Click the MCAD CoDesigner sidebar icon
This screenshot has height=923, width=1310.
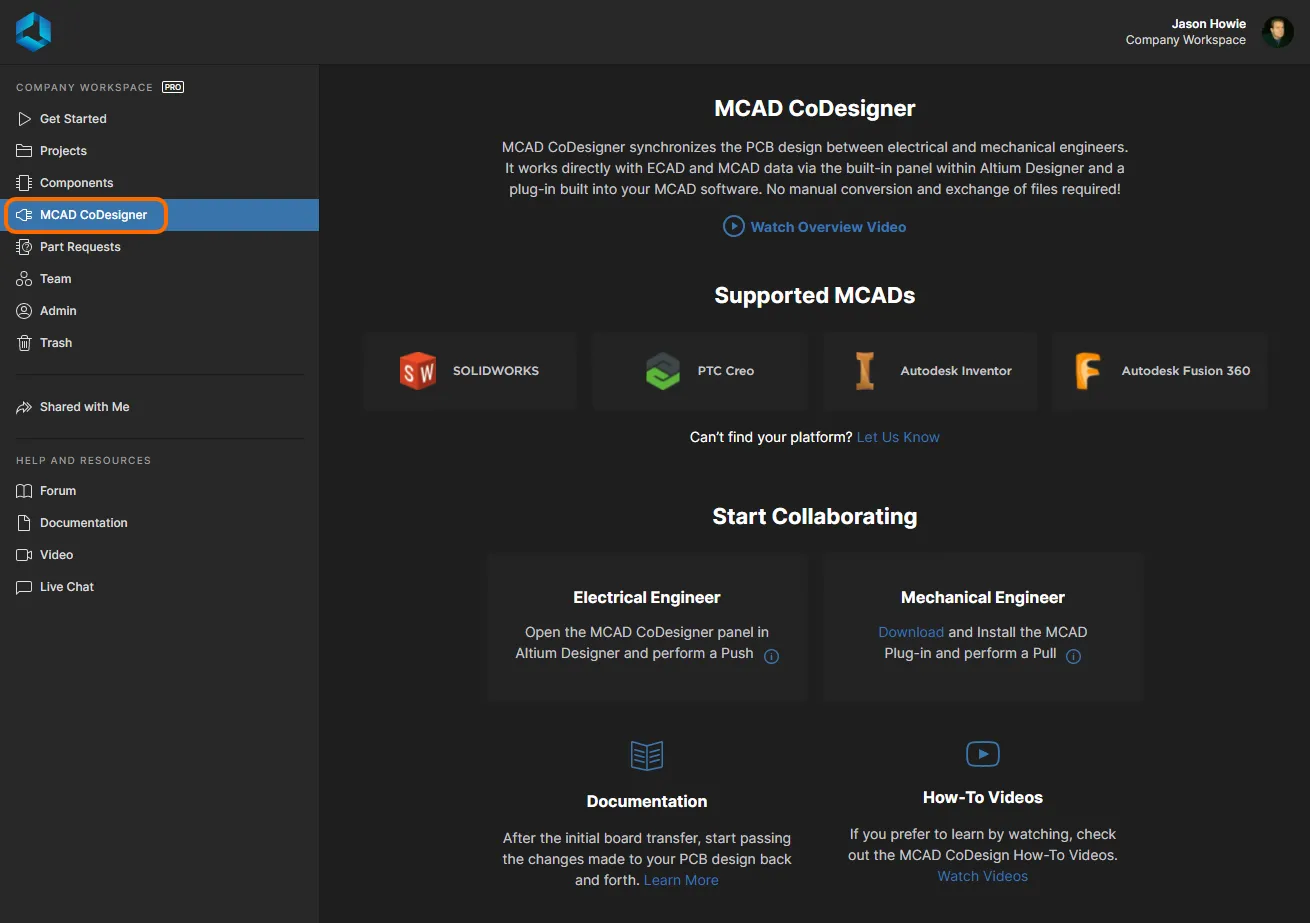click(x=24, y=215)
